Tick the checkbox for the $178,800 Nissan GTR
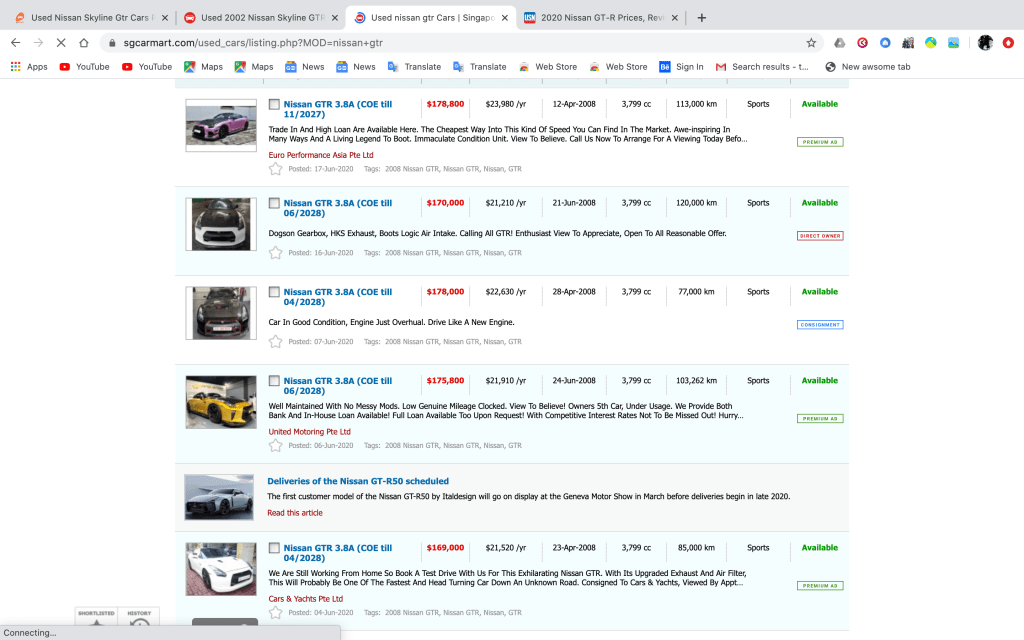 (275, 104)
